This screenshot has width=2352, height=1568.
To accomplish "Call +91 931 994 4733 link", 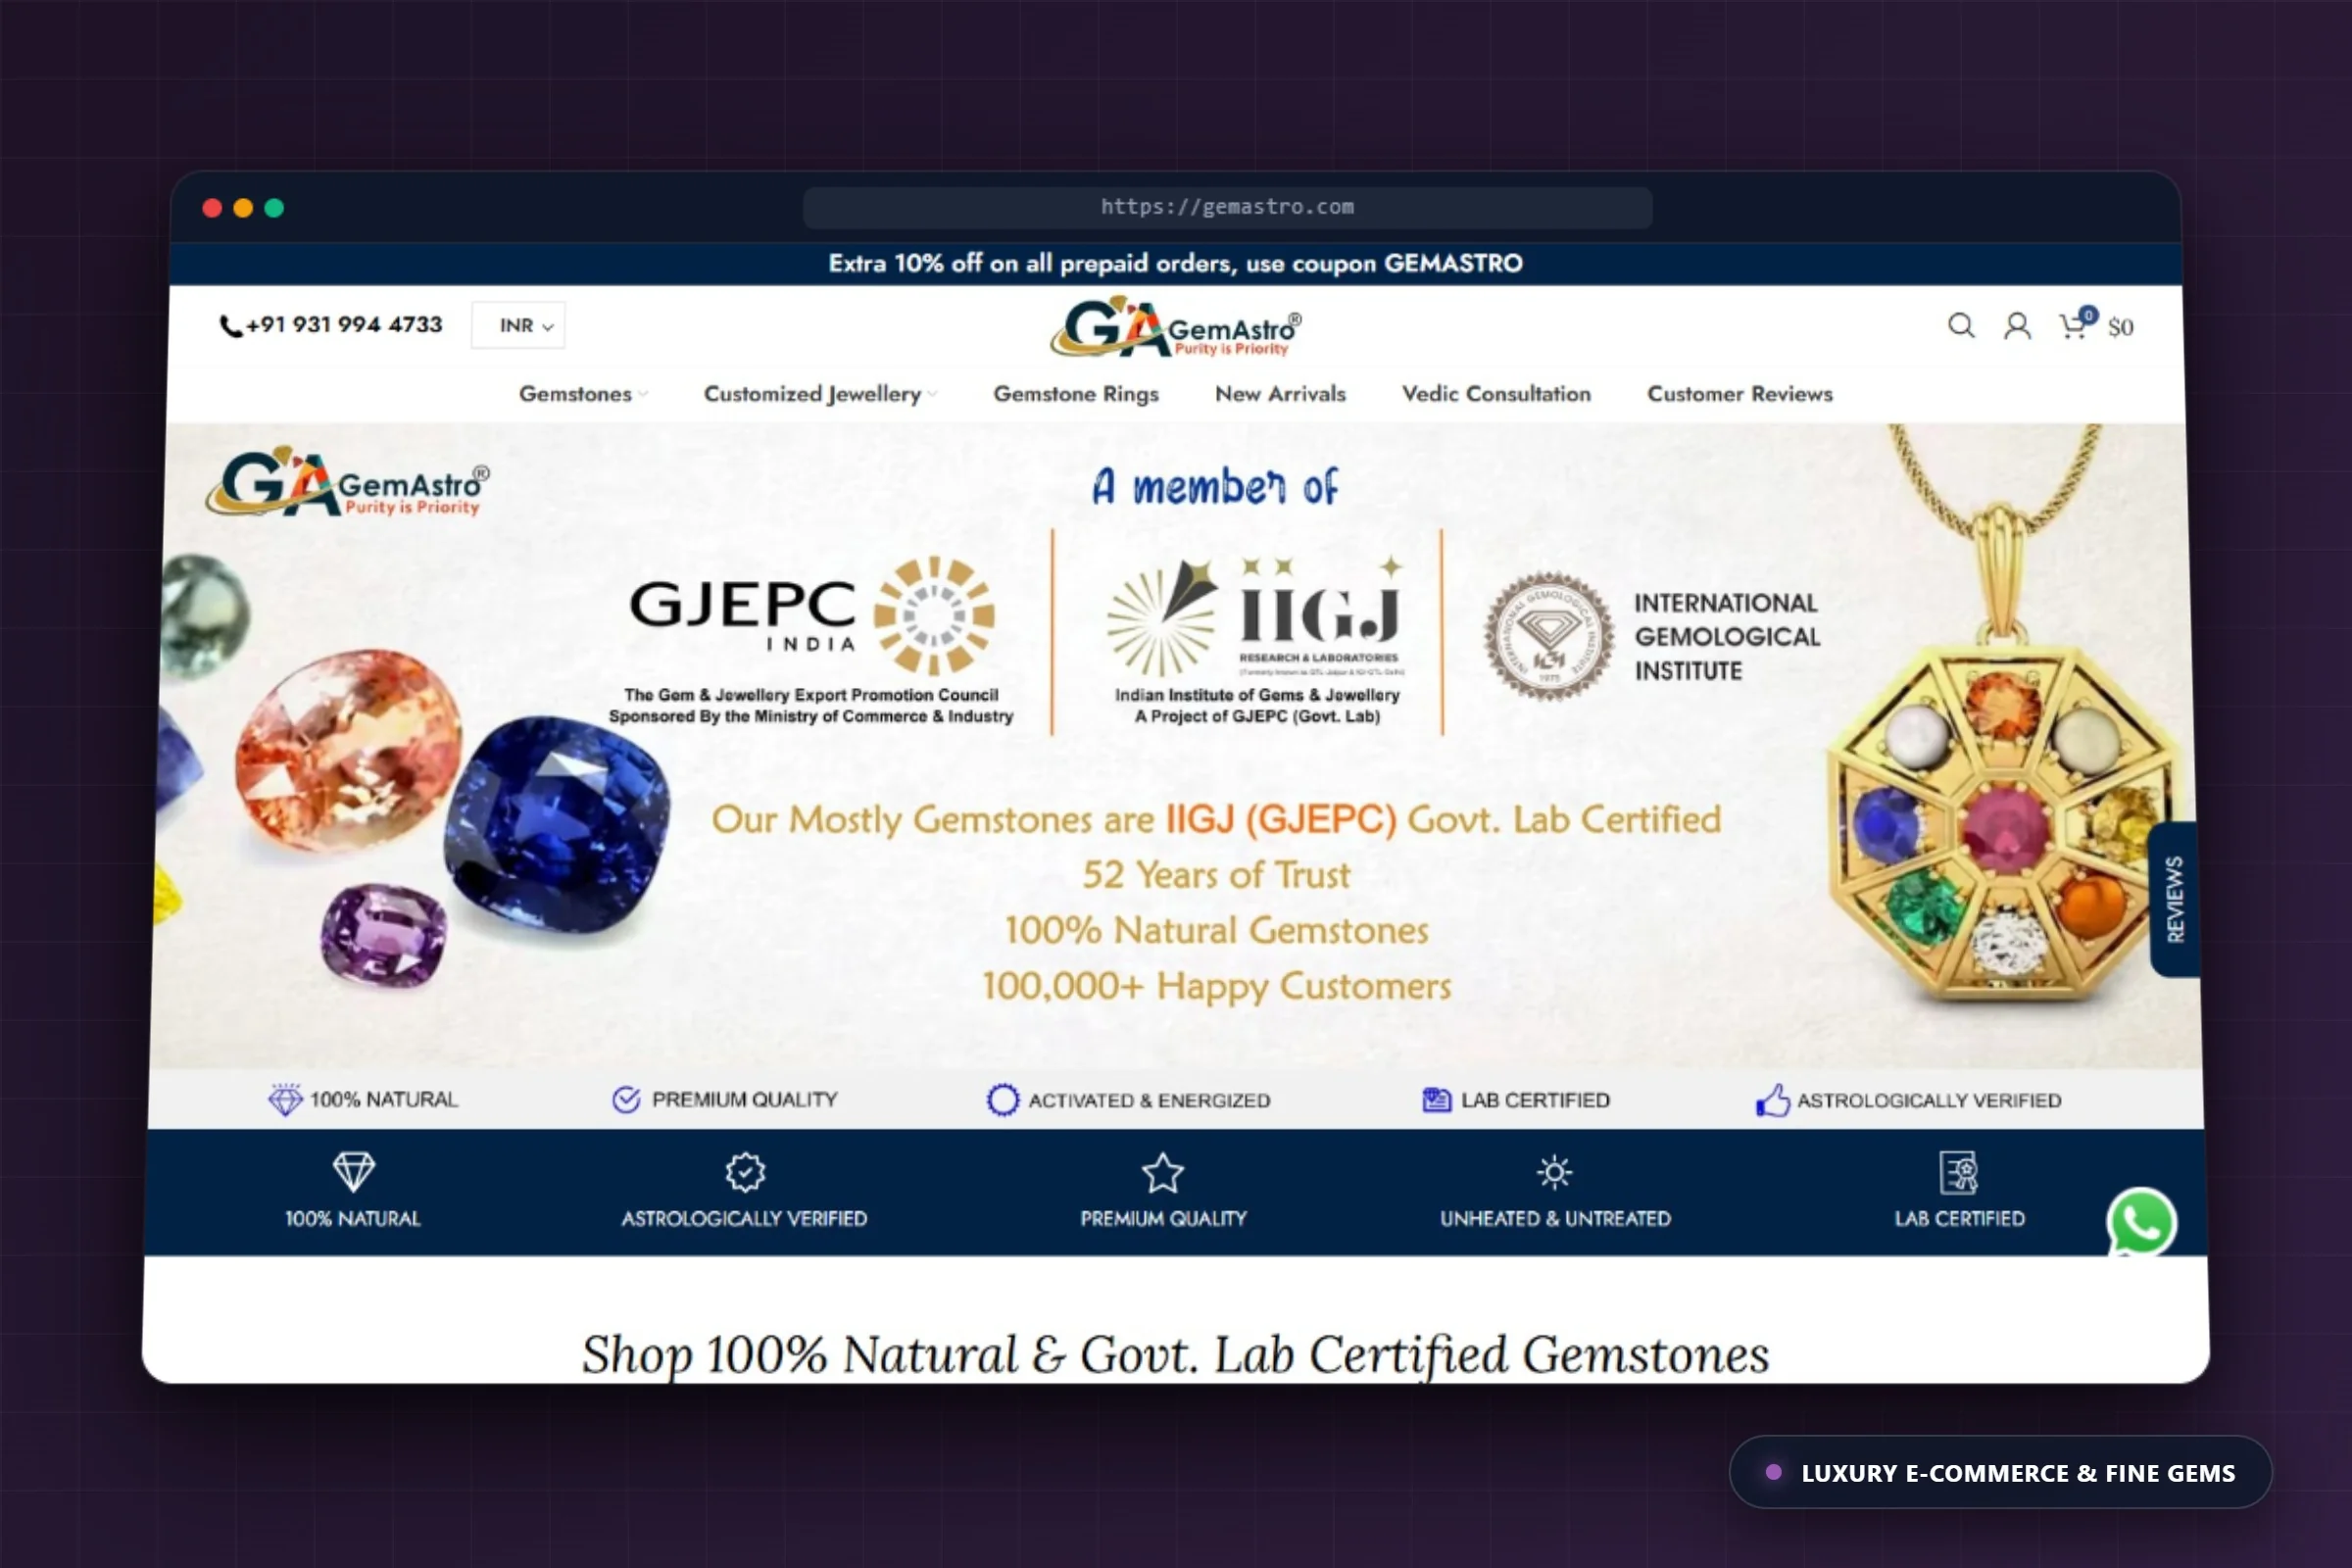I will (x=343, y=325).
